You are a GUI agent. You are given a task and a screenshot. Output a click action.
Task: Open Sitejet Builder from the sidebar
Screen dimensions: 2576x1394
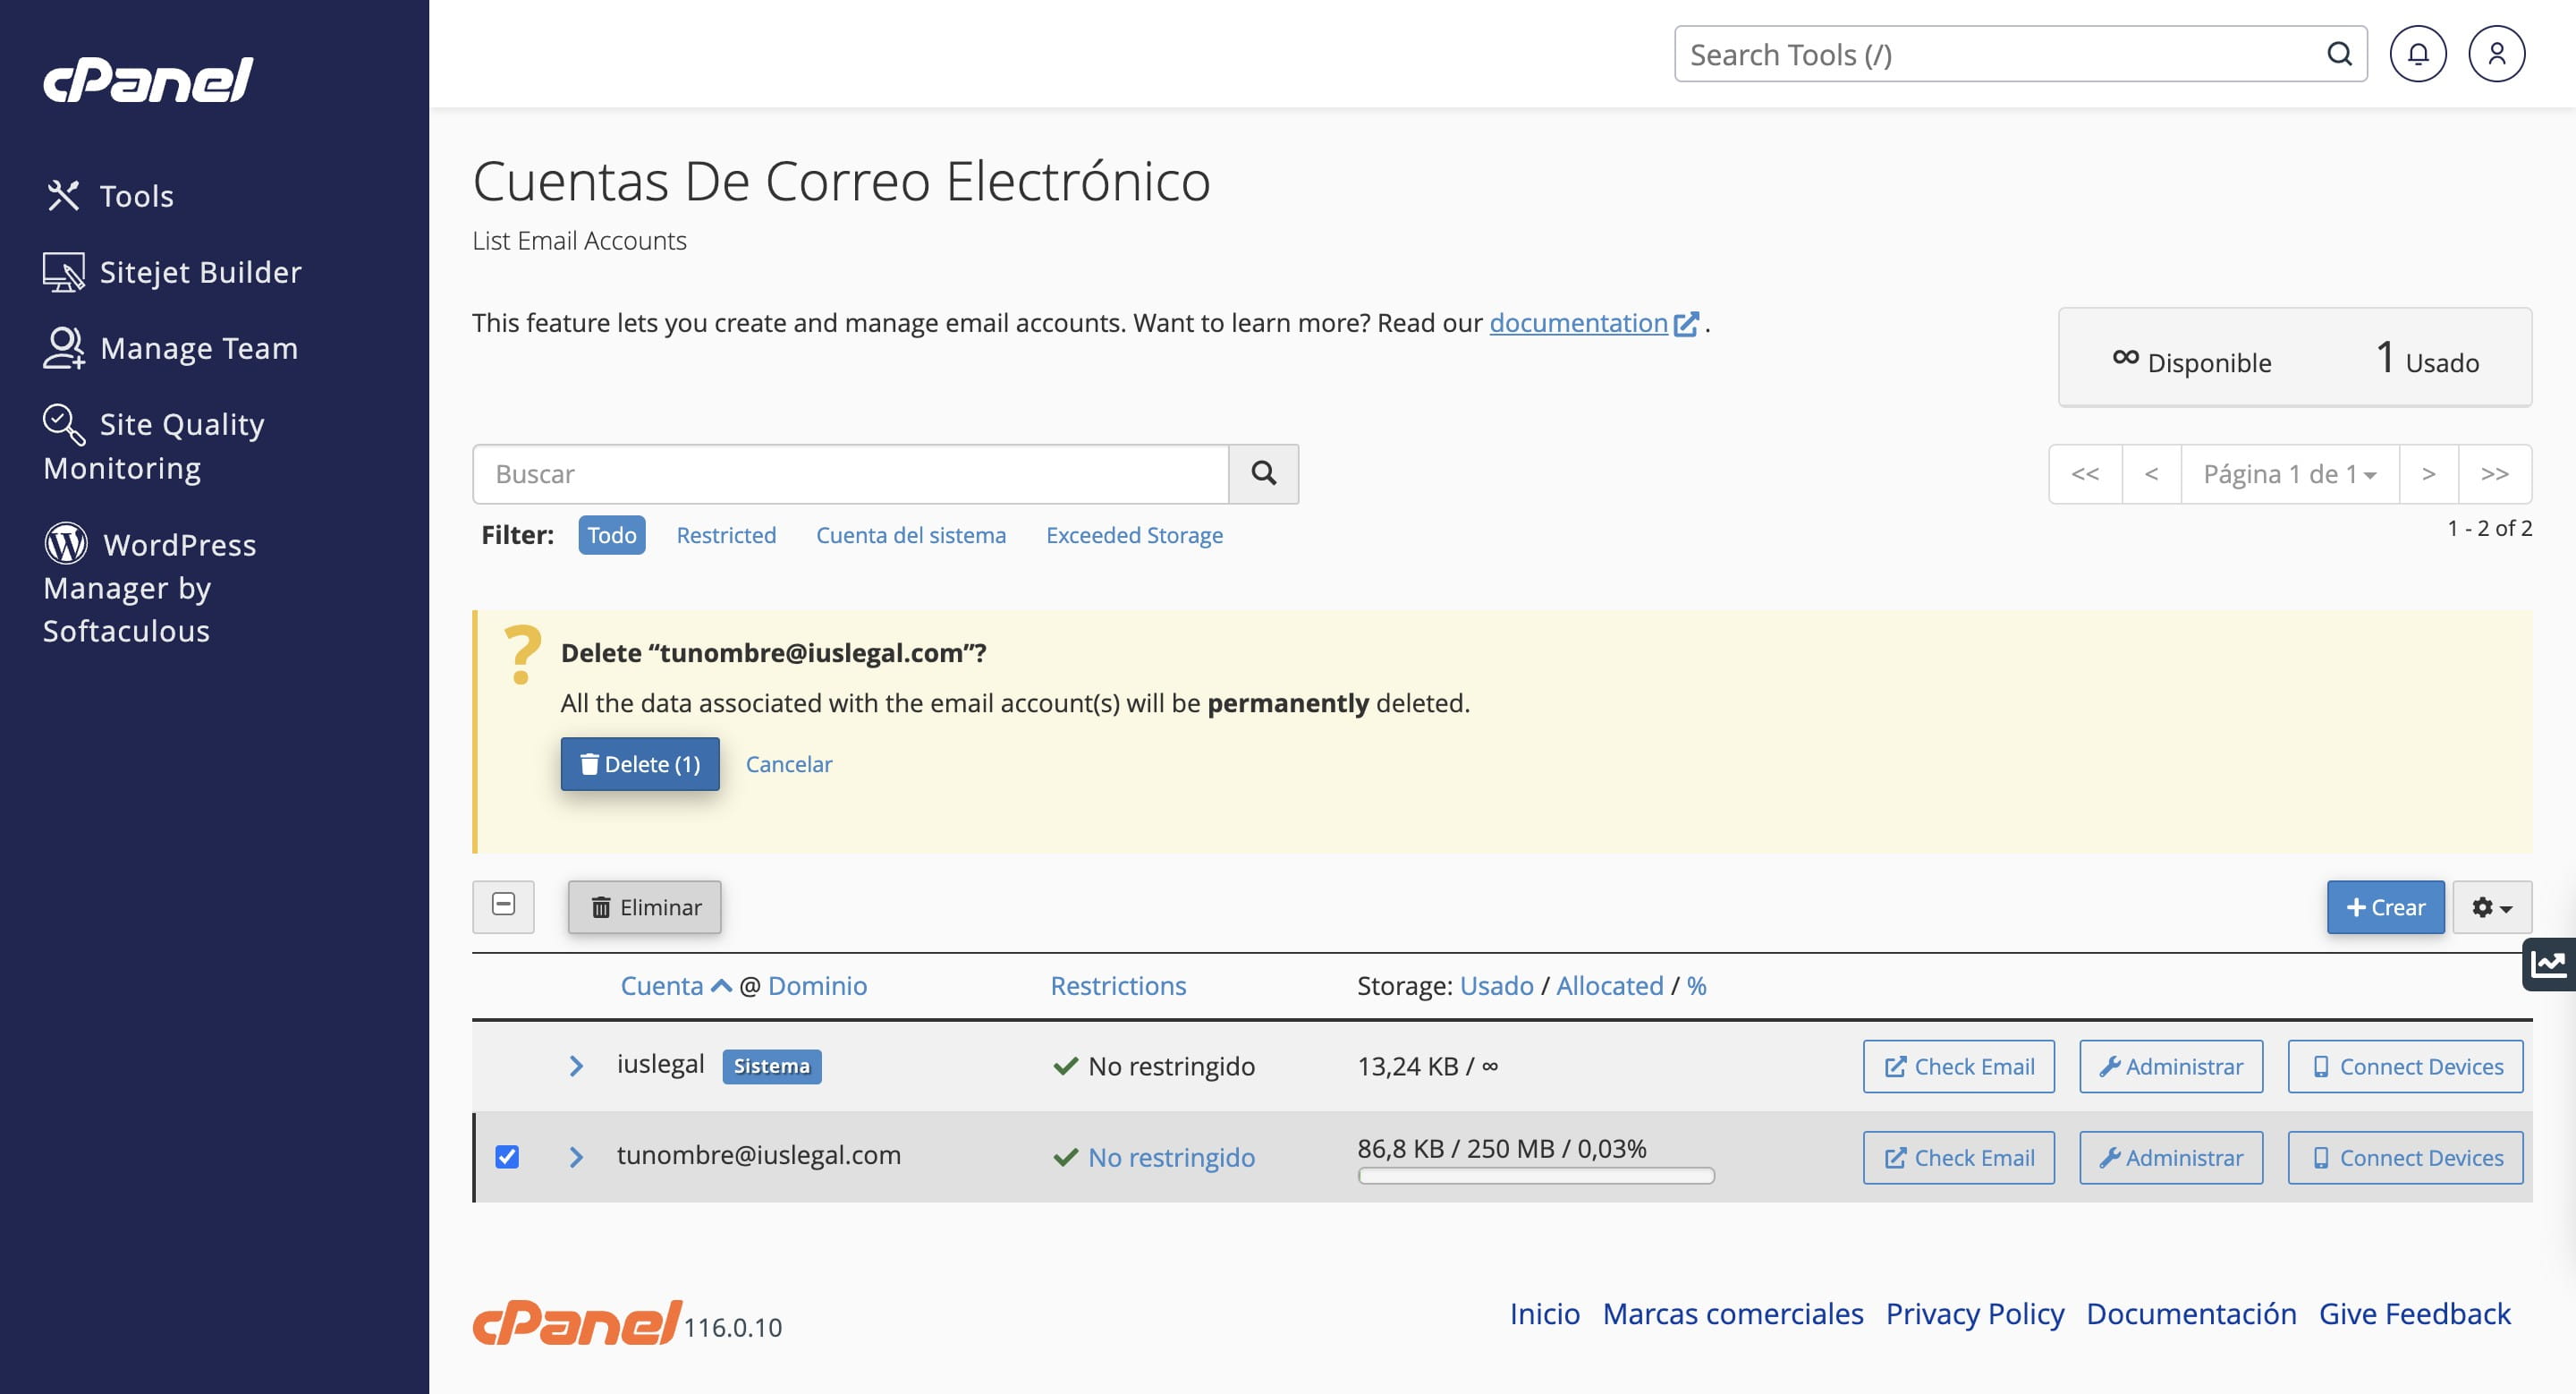coord(199,271)
